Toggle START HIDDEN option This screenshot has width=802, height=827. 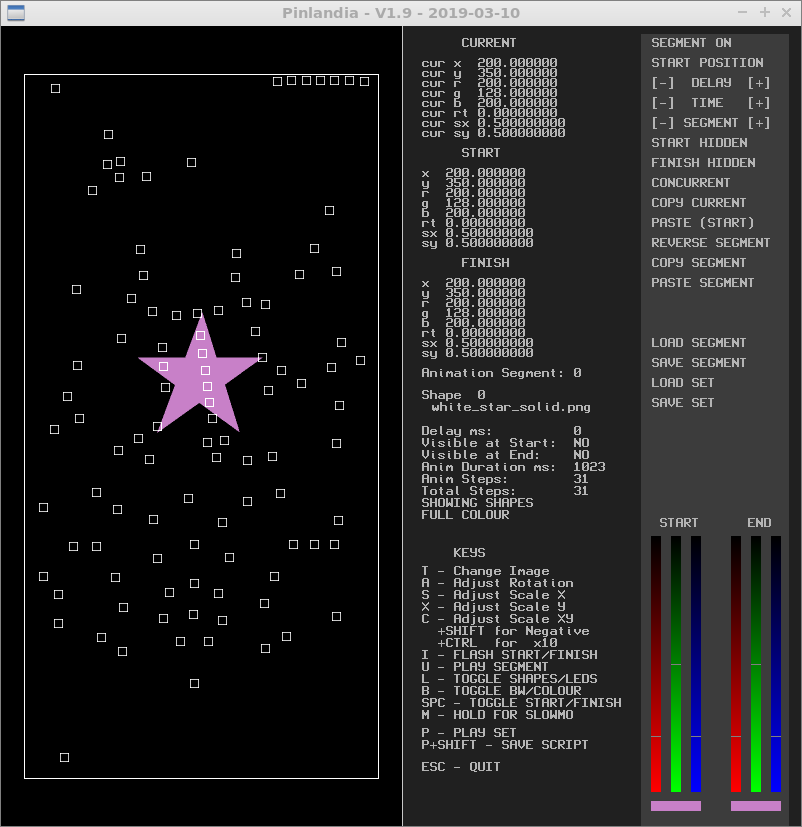point(699,143)
